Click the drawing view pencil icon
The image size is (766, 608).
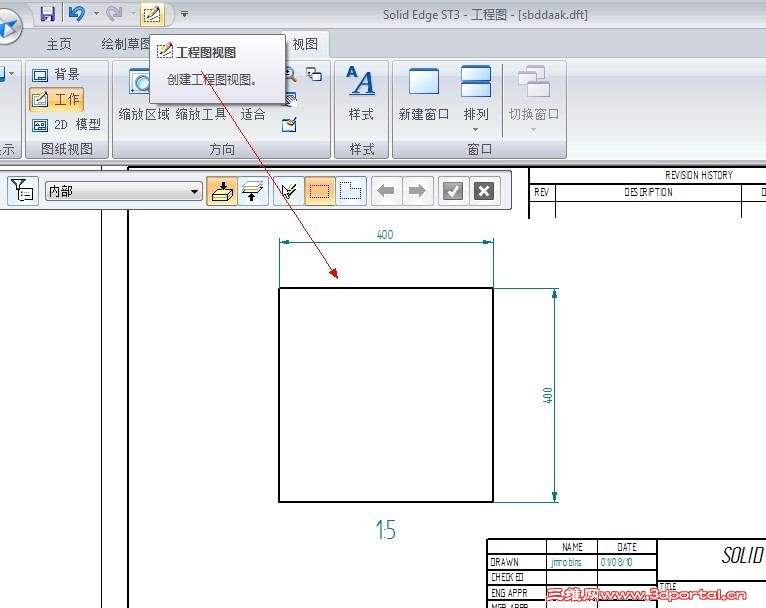tap(152, 15)
